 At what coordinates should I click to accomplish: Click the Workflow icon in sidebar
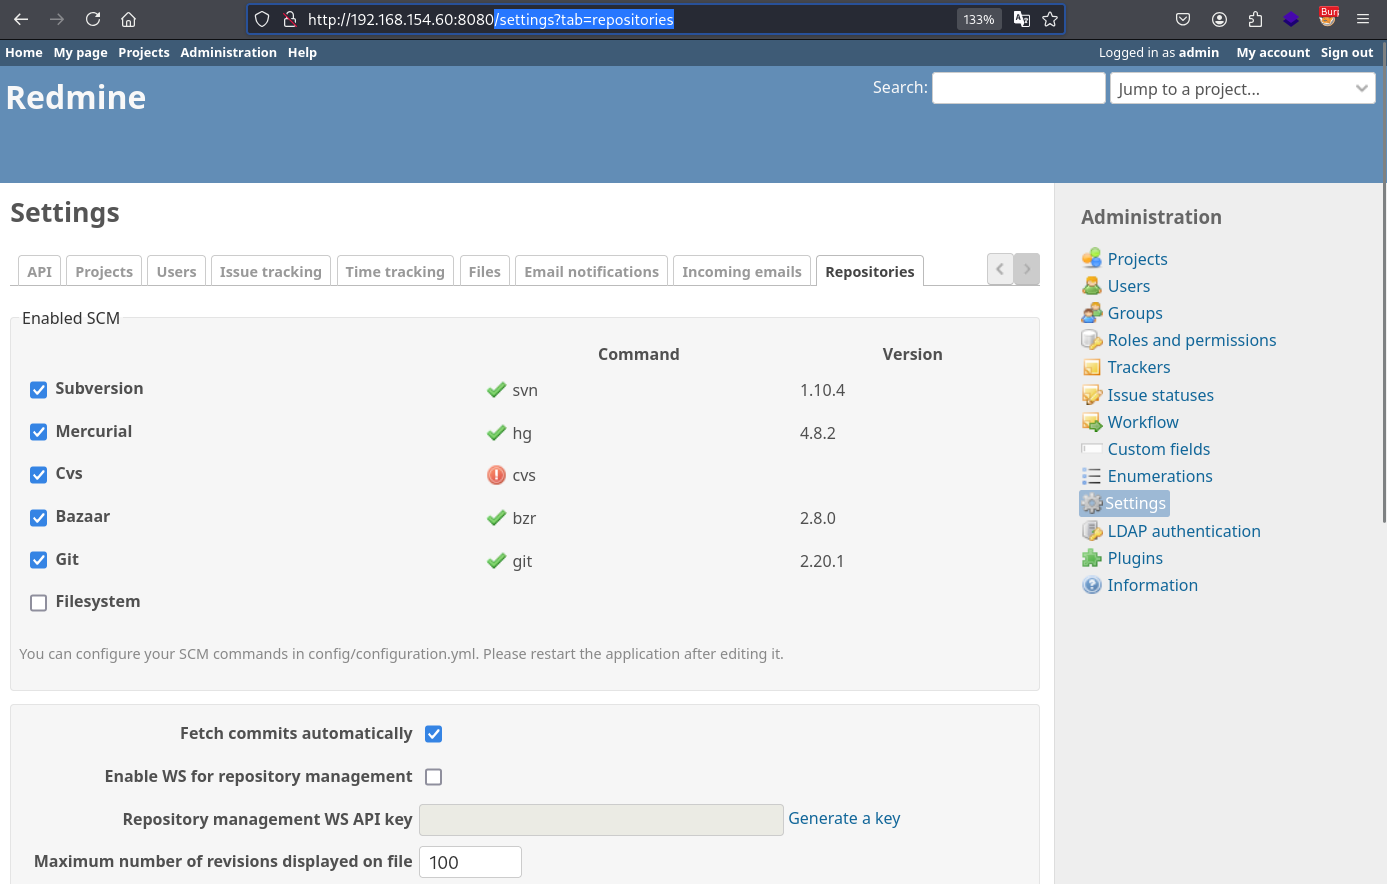[1092, 422]
